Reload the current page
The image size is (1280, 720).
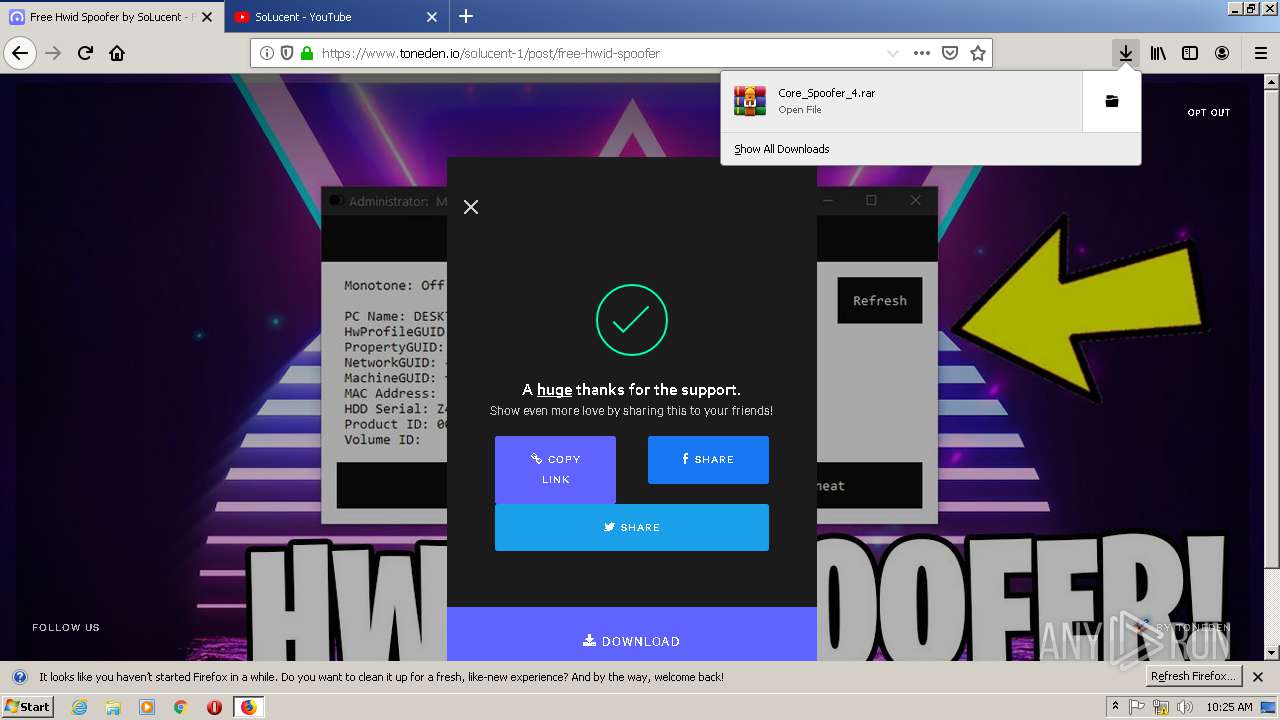[86, 53]
